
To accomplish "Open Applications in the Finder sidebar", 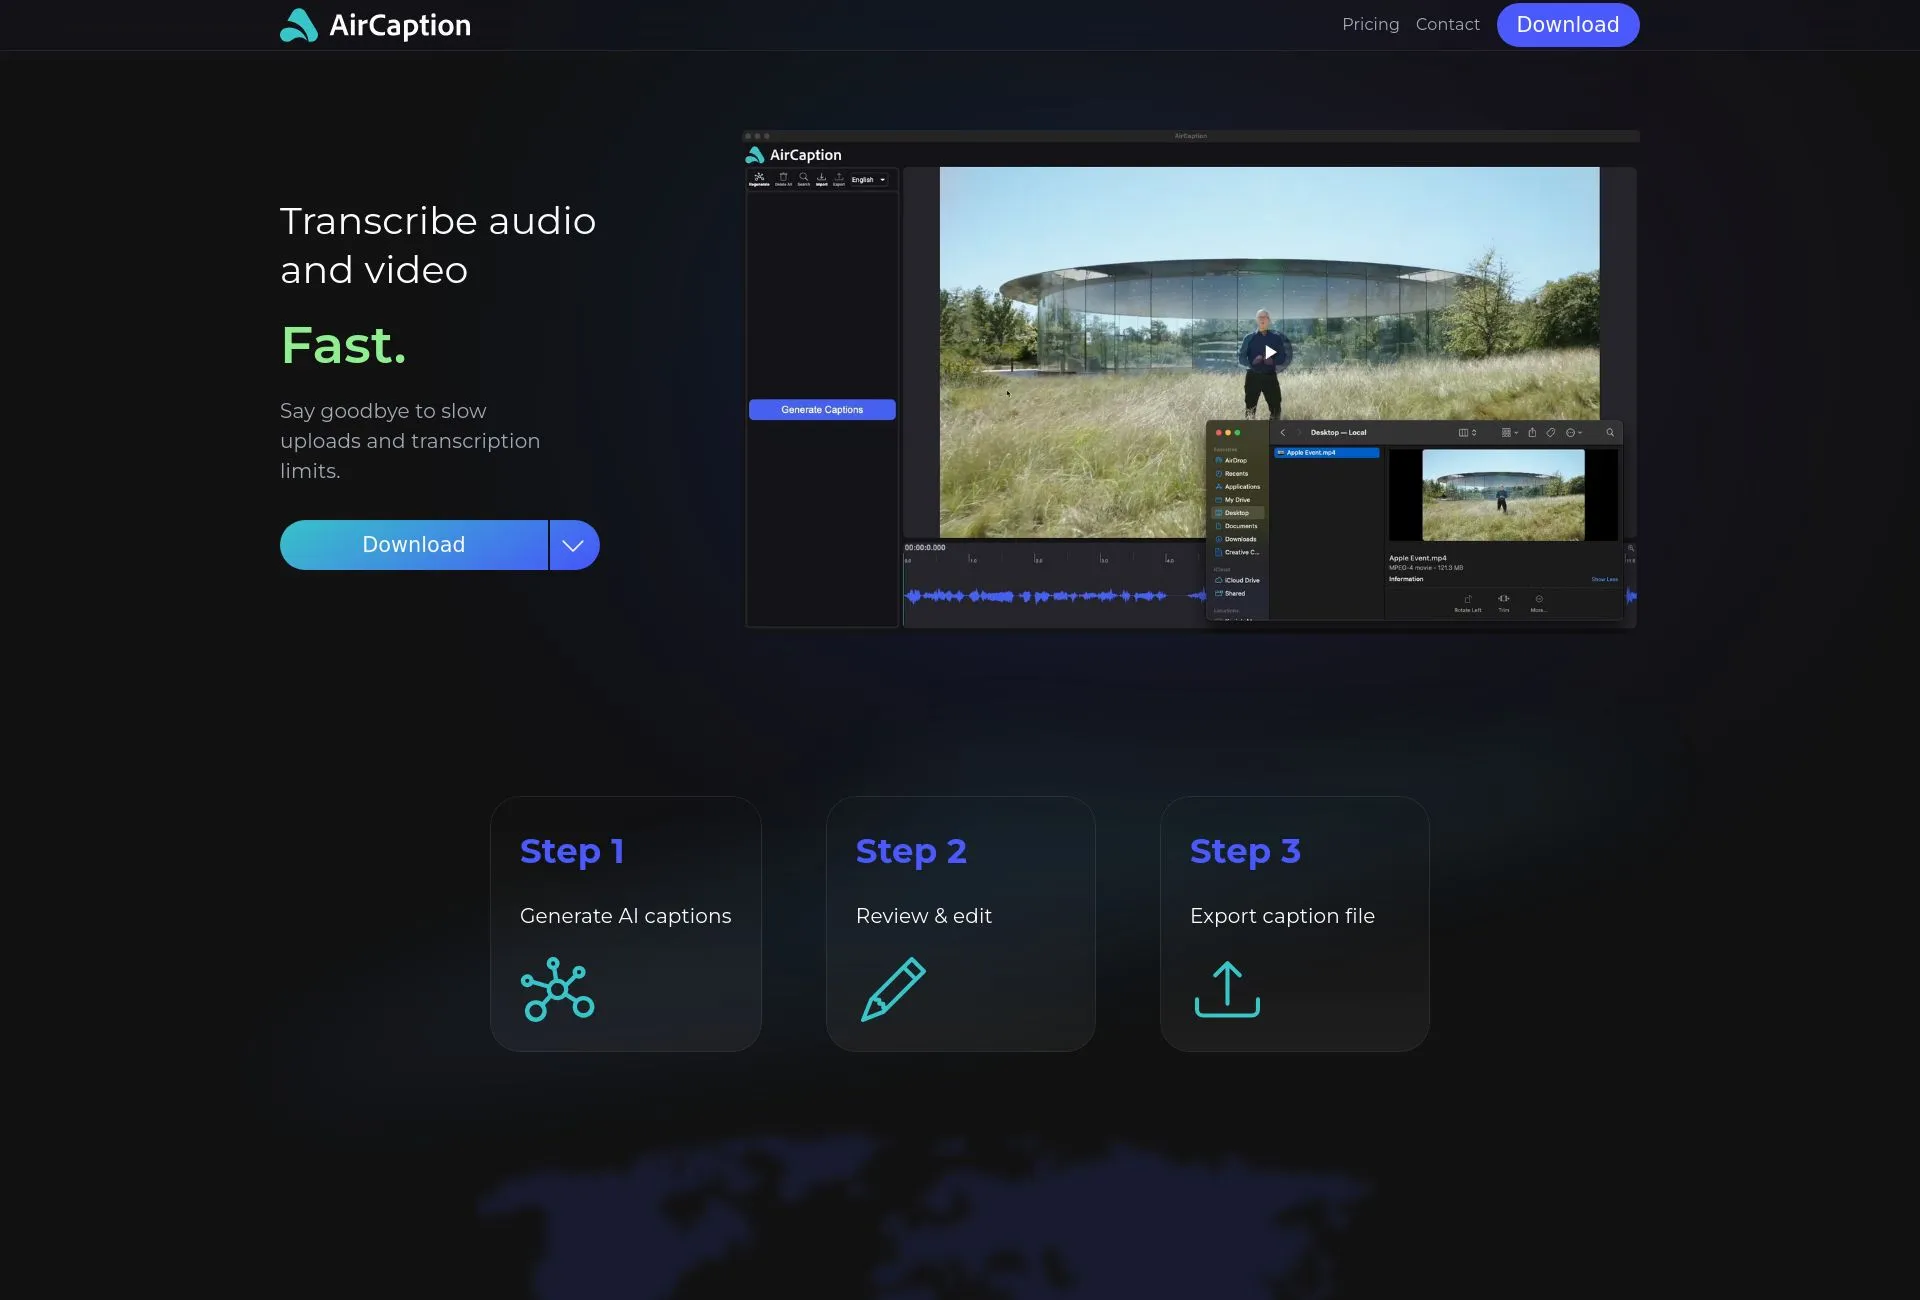I will (1238, 487).
